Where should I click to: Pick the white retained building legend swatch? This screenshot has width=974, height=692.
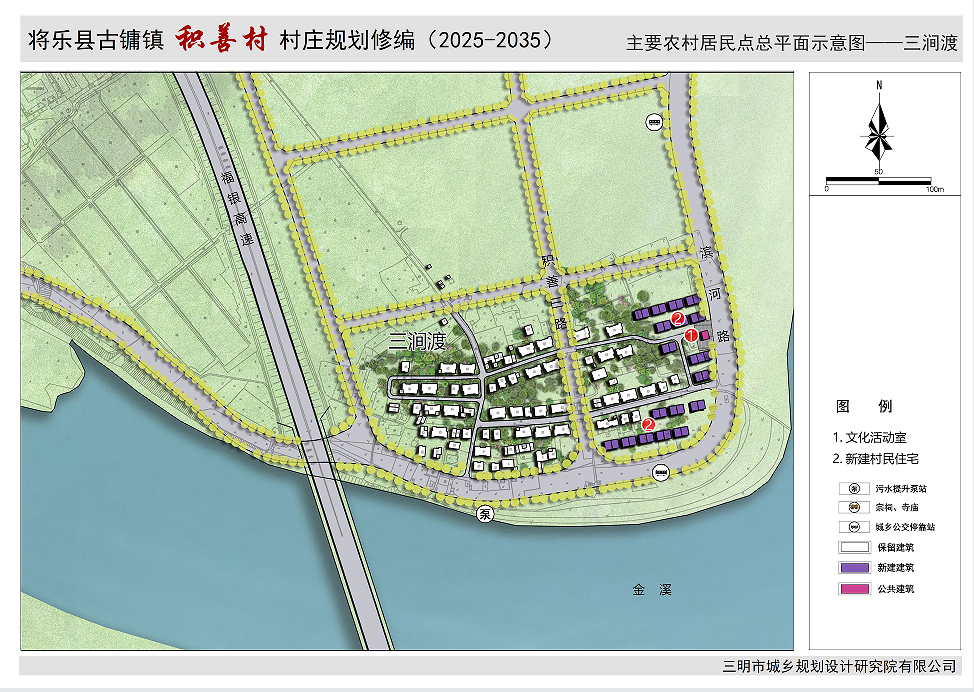[853, 548]
